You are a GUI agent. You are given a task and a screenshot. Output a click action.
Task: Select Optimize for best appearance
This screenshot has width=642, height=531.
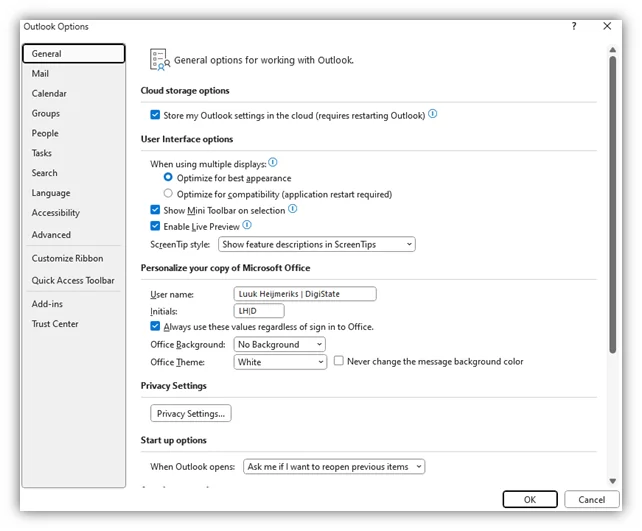pyautogui.click(x=168, y=177)
